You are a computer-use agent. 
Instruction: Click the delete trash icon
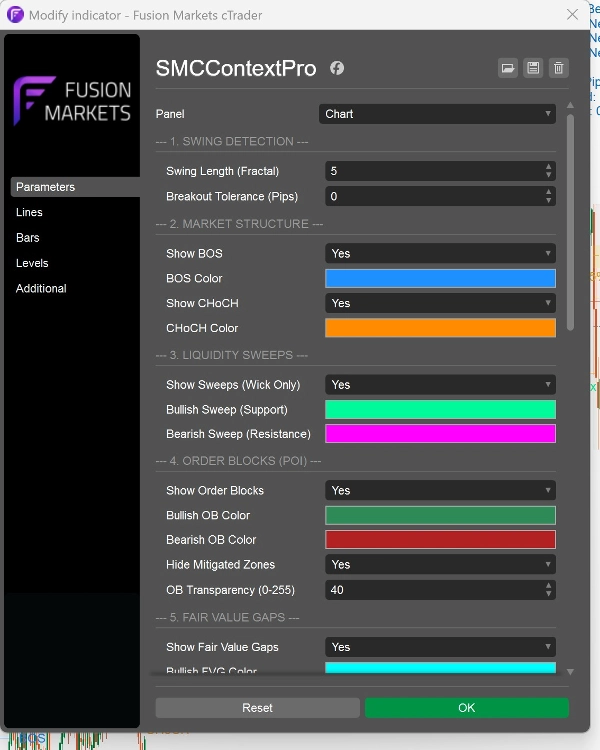tap(558, 68)
